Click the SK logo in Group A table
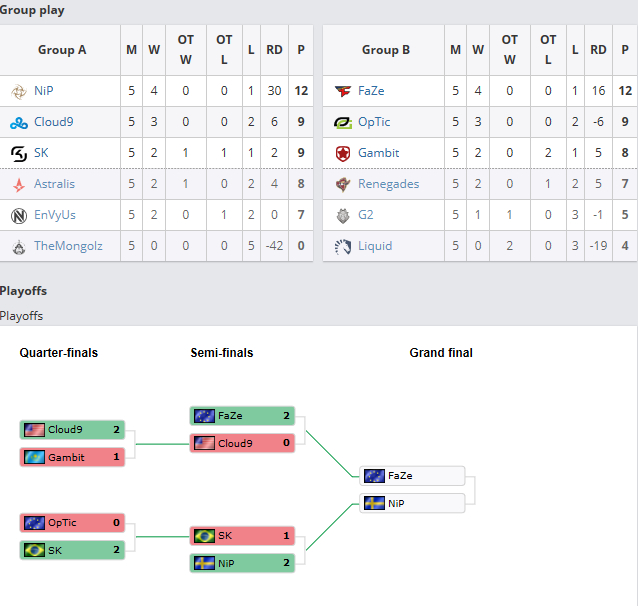Screen dimensions: 638x606 click(x=18, y=153)
